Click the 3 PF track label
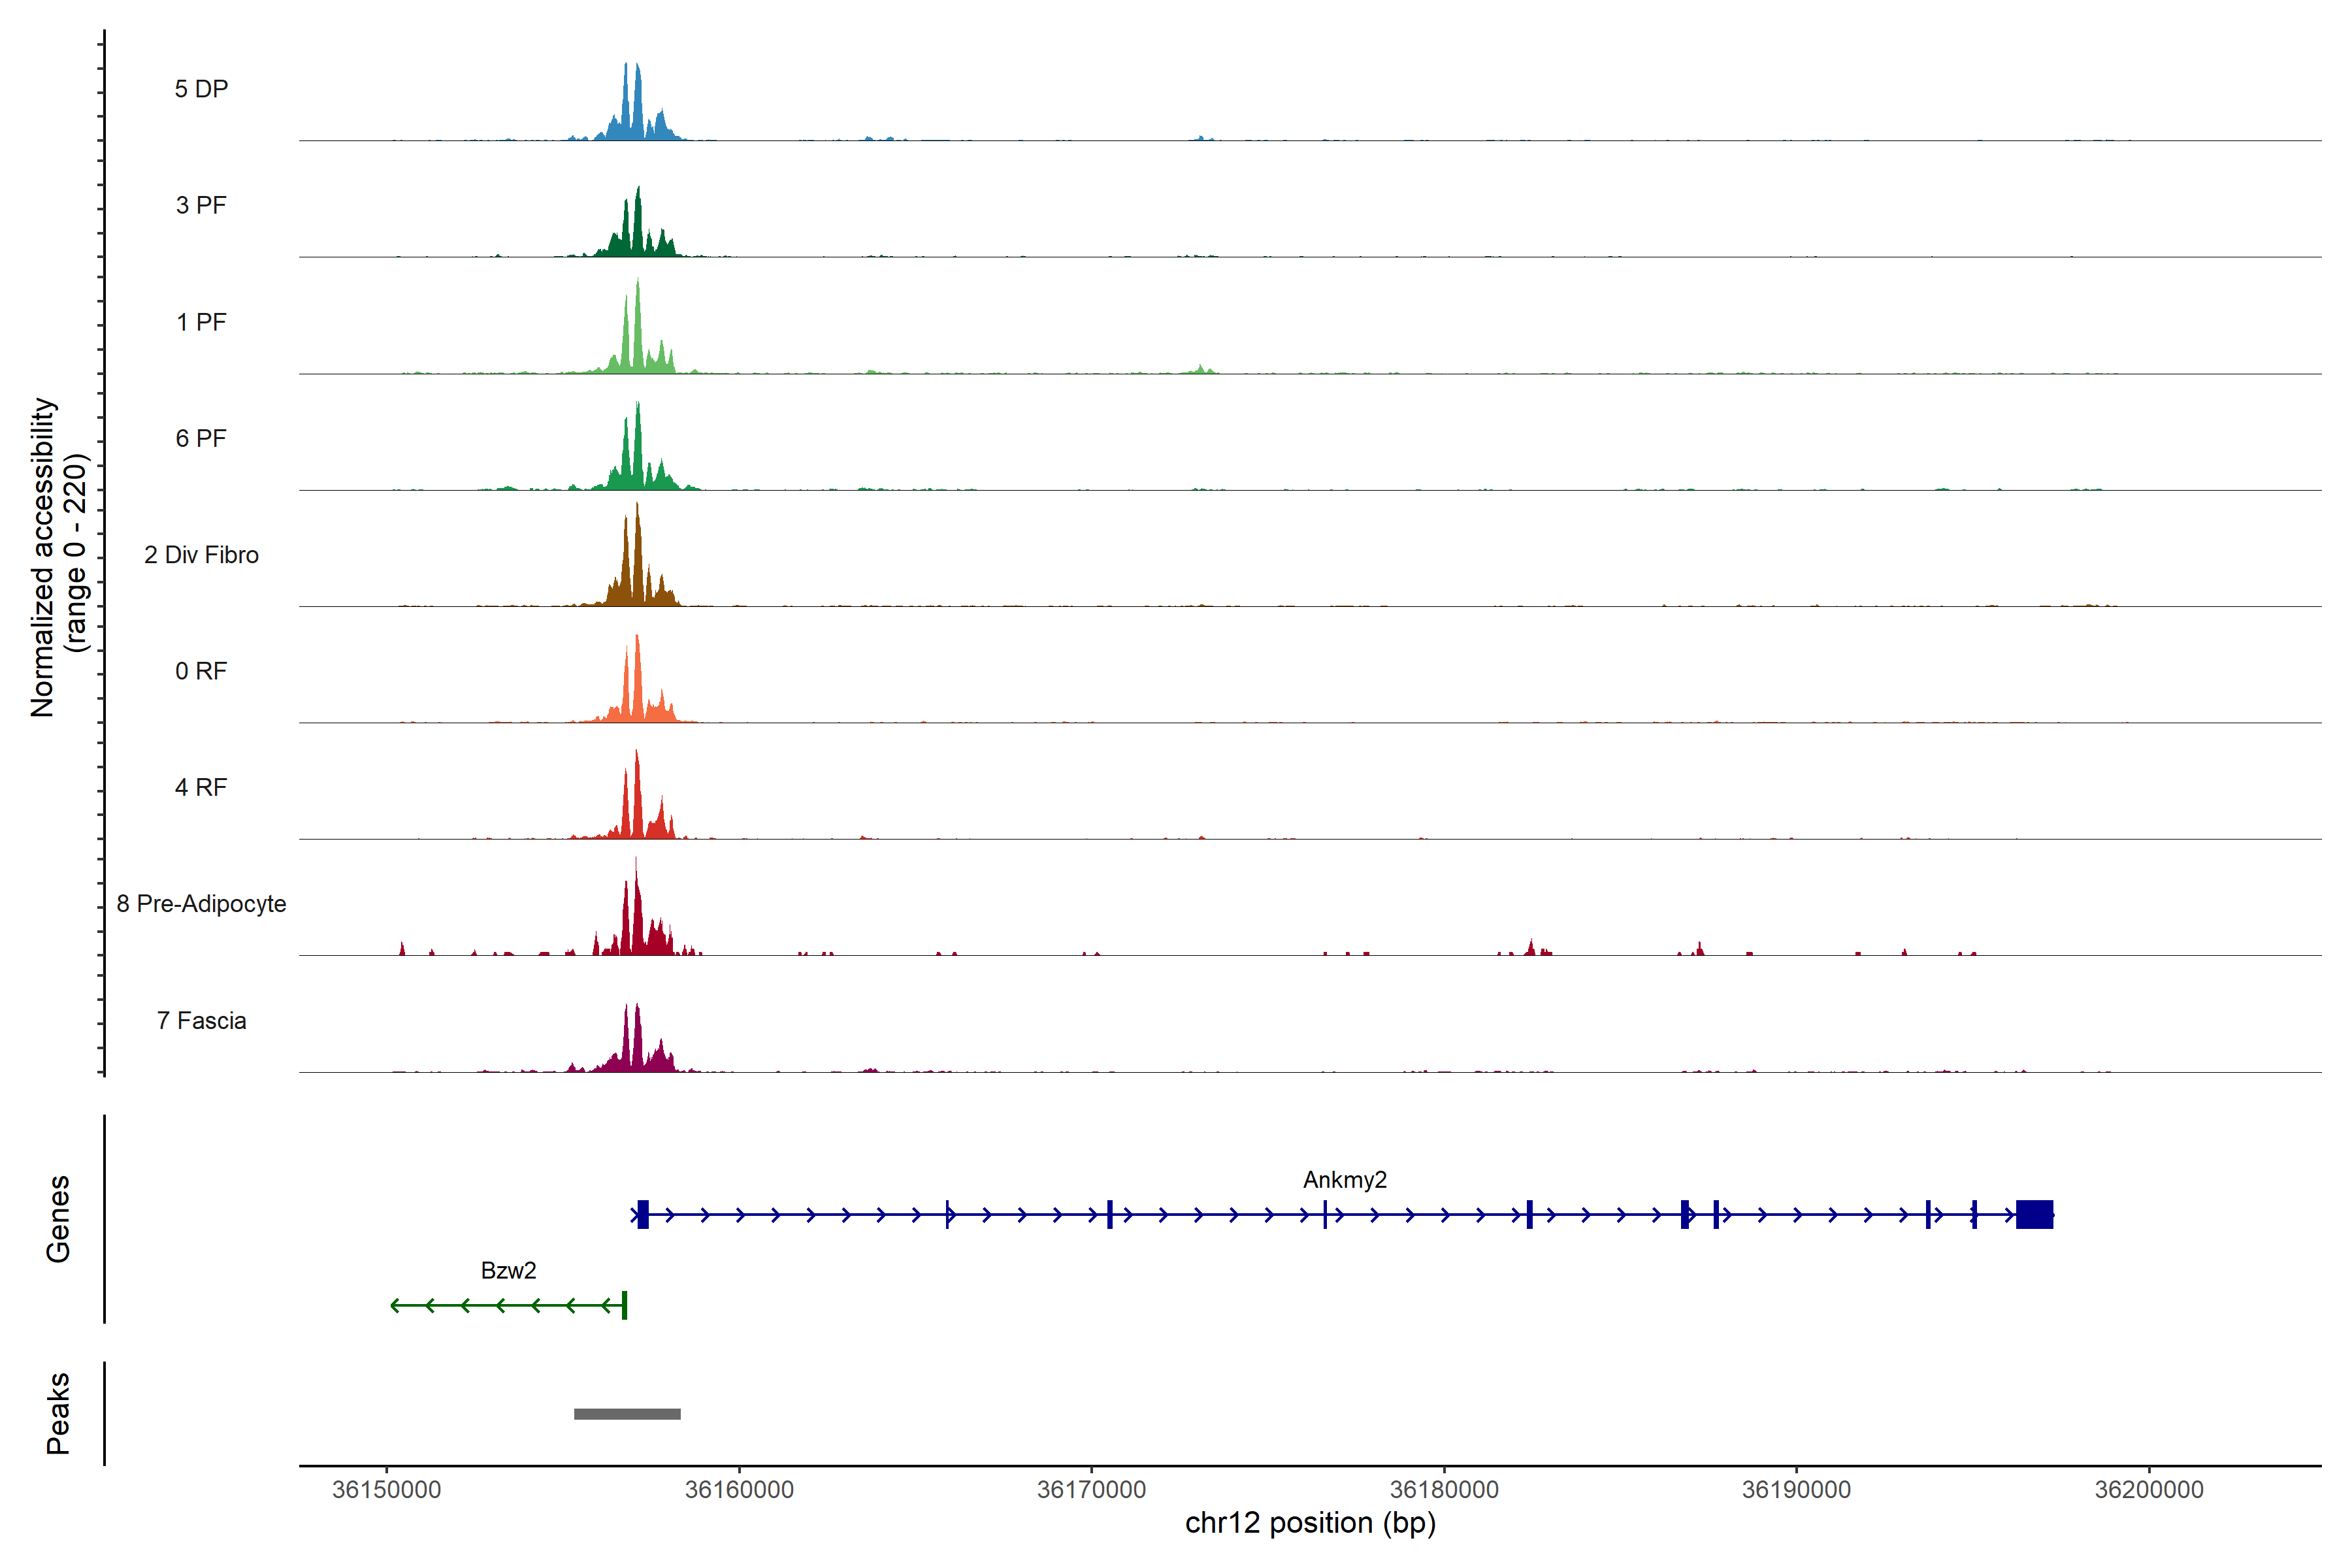The image size is (2352, 1568). pyautogui.click(x=201, y=205)
